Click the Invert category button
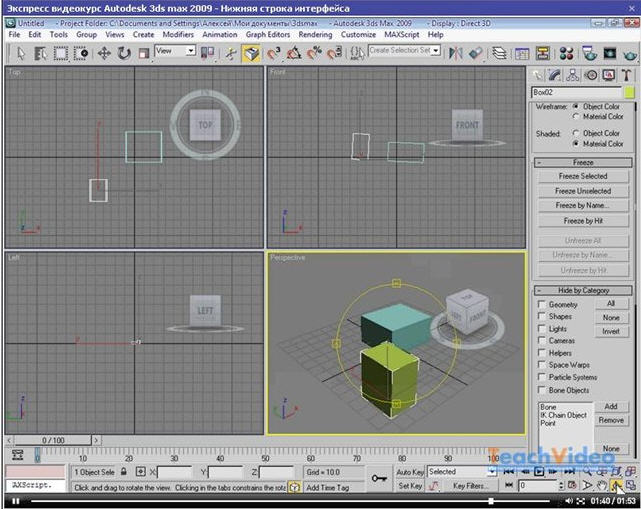Screen dimensions: 641x509 coord(611,331)
